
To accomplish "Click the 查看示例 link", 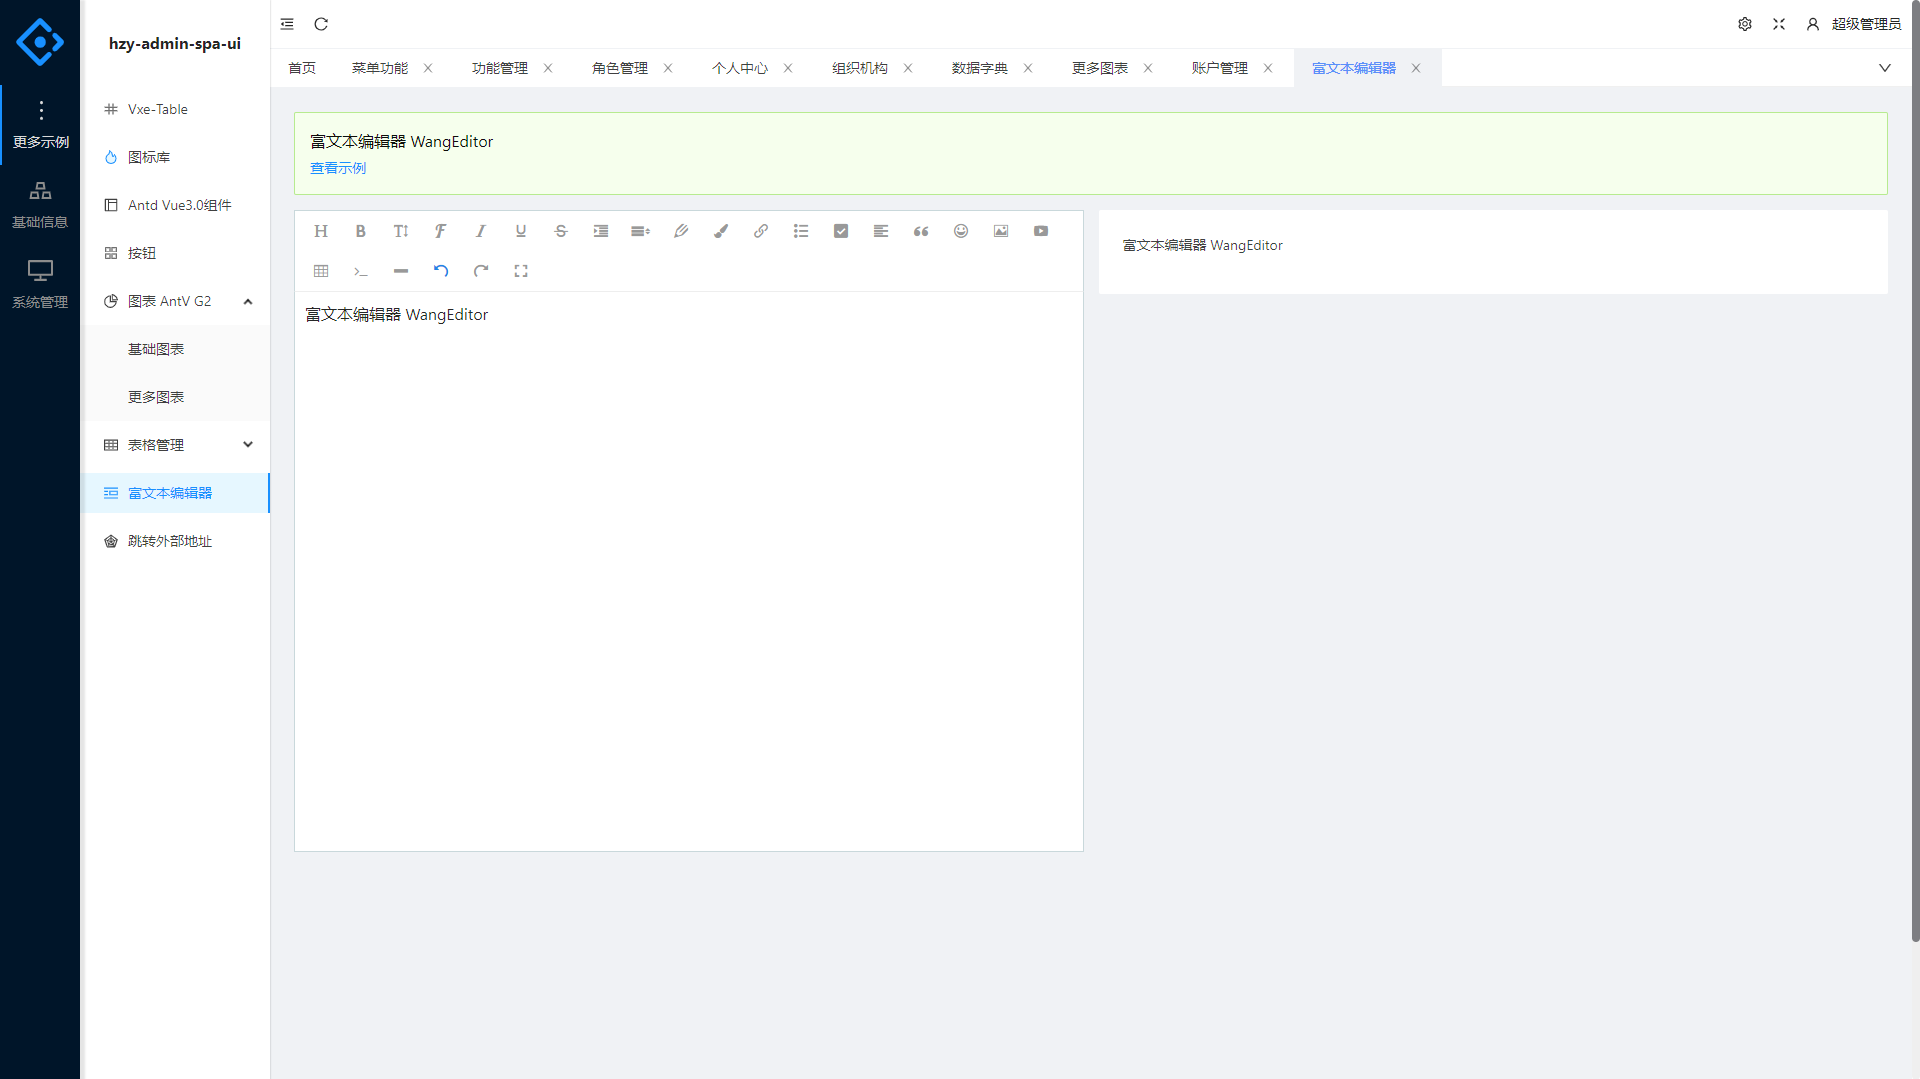I will [x=338, y=168].
